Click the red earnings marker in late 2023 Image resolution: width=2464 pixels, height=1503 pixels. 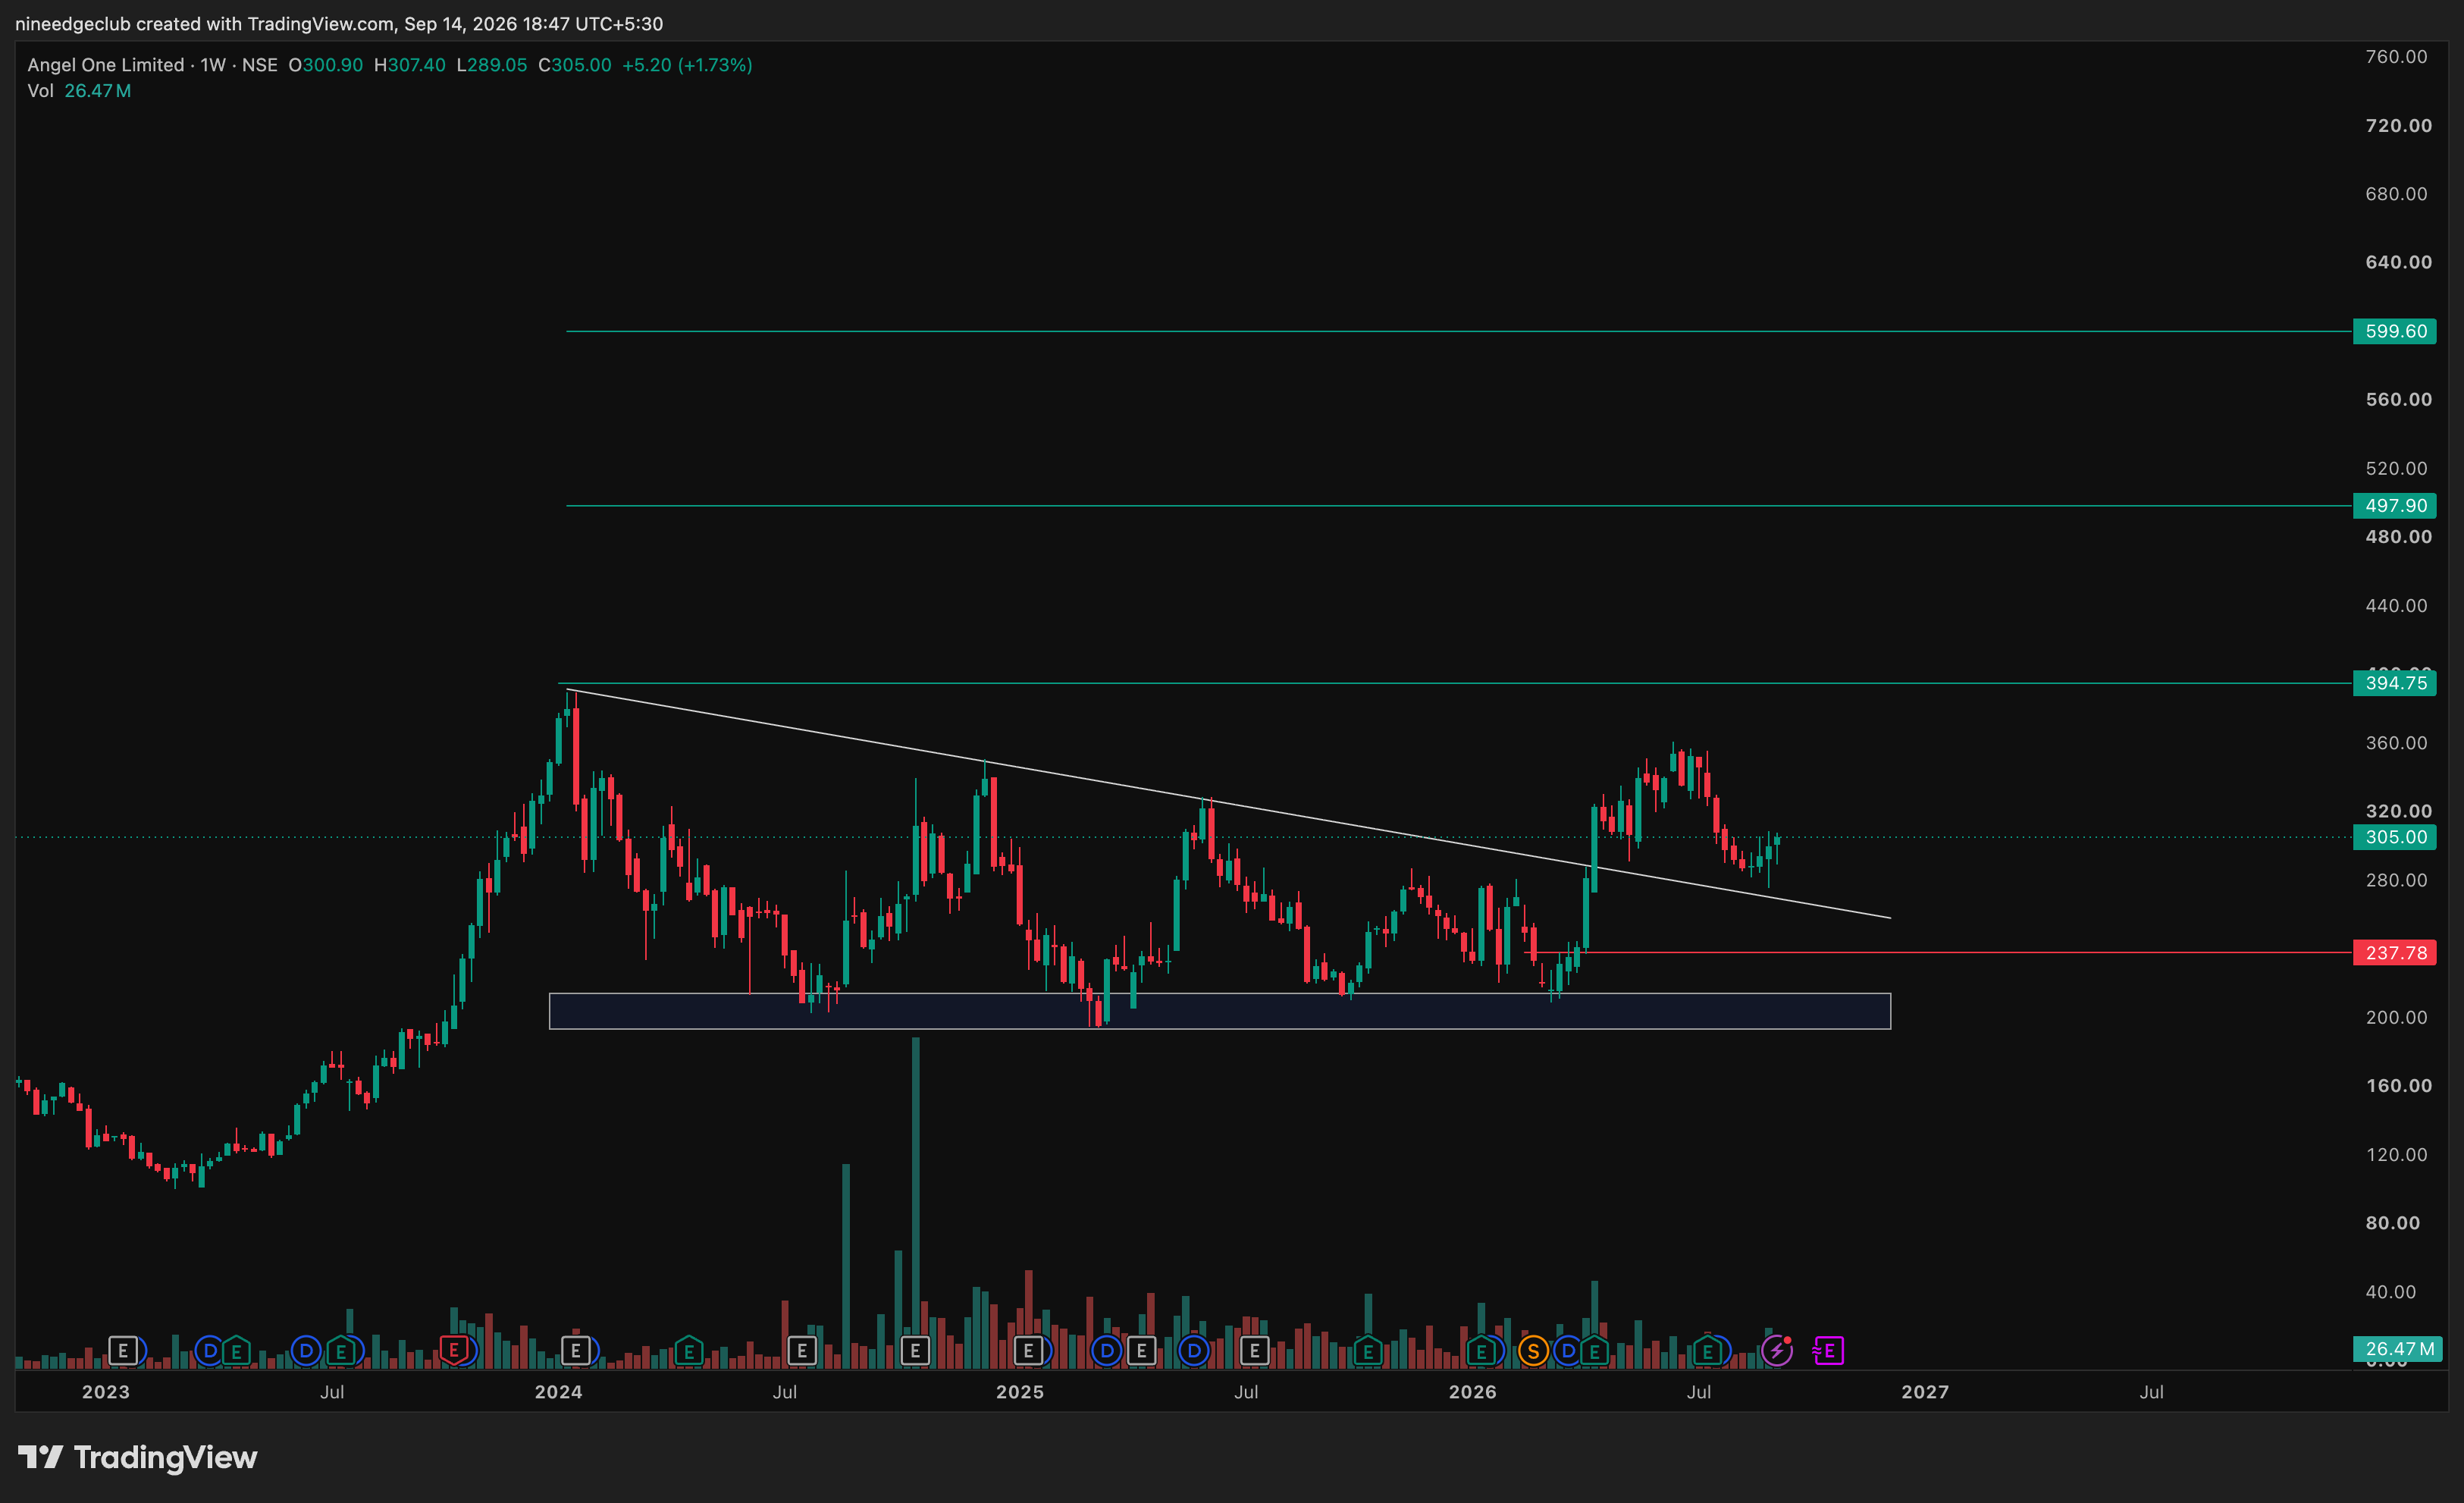(454, 1351)
